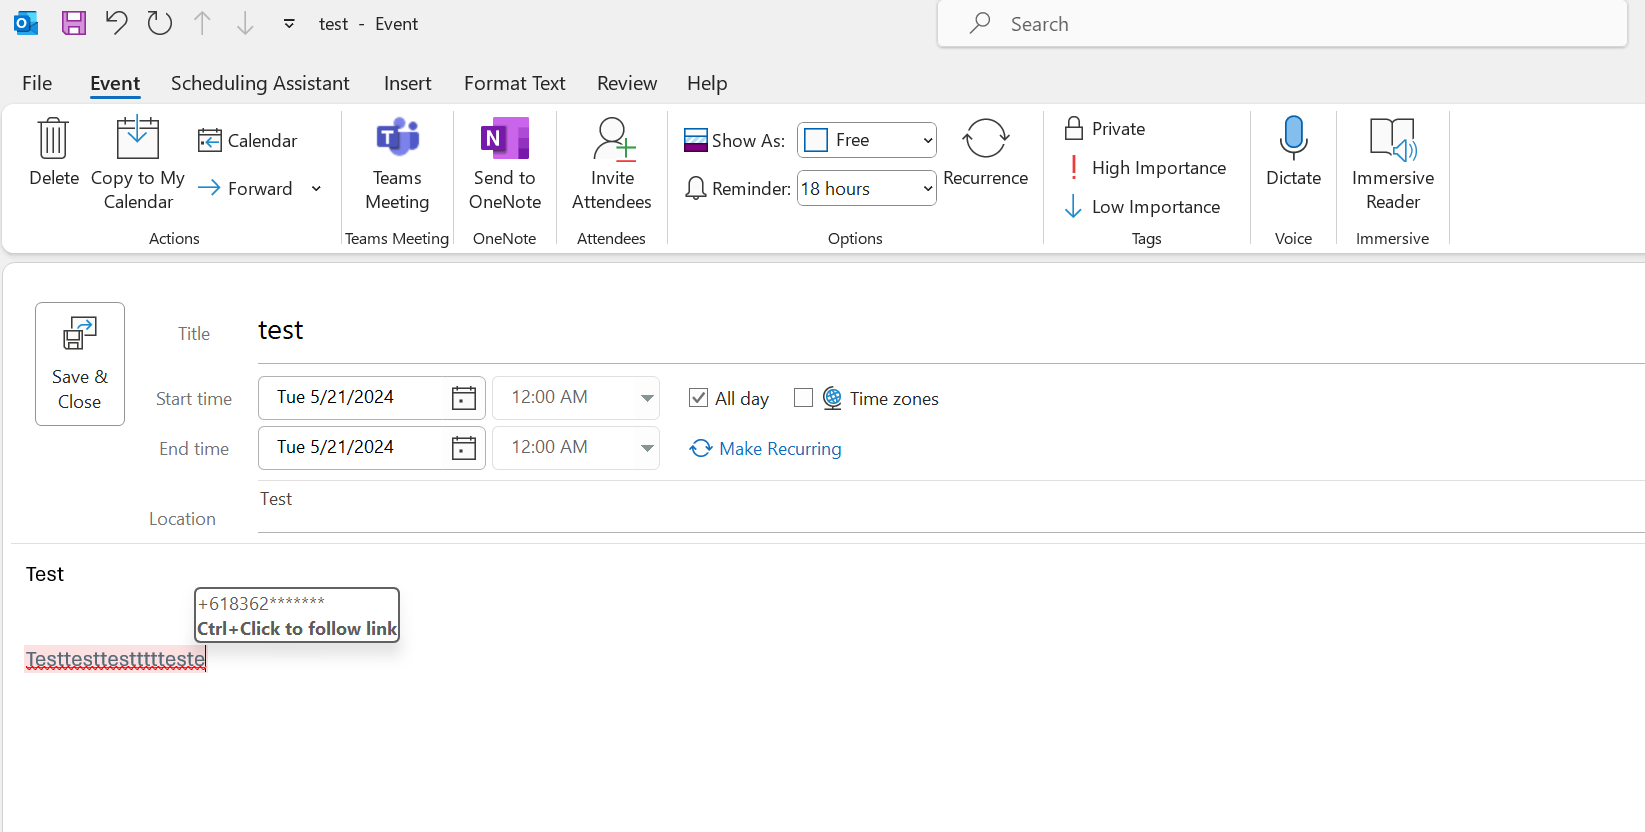Click Copy to My Calendar

click(138, 164)
